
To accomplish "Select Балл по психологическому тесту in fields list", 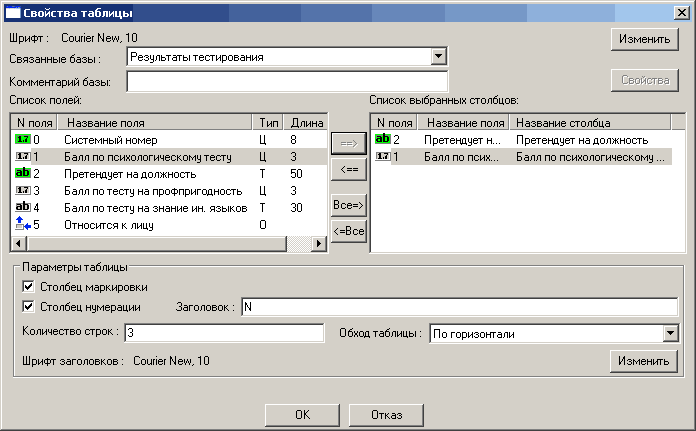I will pyautogui.click(x=170, y=157).
